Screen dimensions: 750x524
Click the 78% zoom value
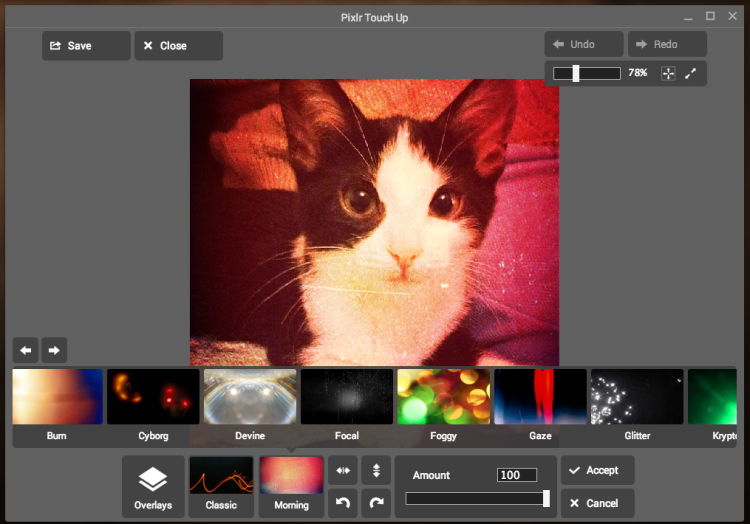click(x=638, y=73)
